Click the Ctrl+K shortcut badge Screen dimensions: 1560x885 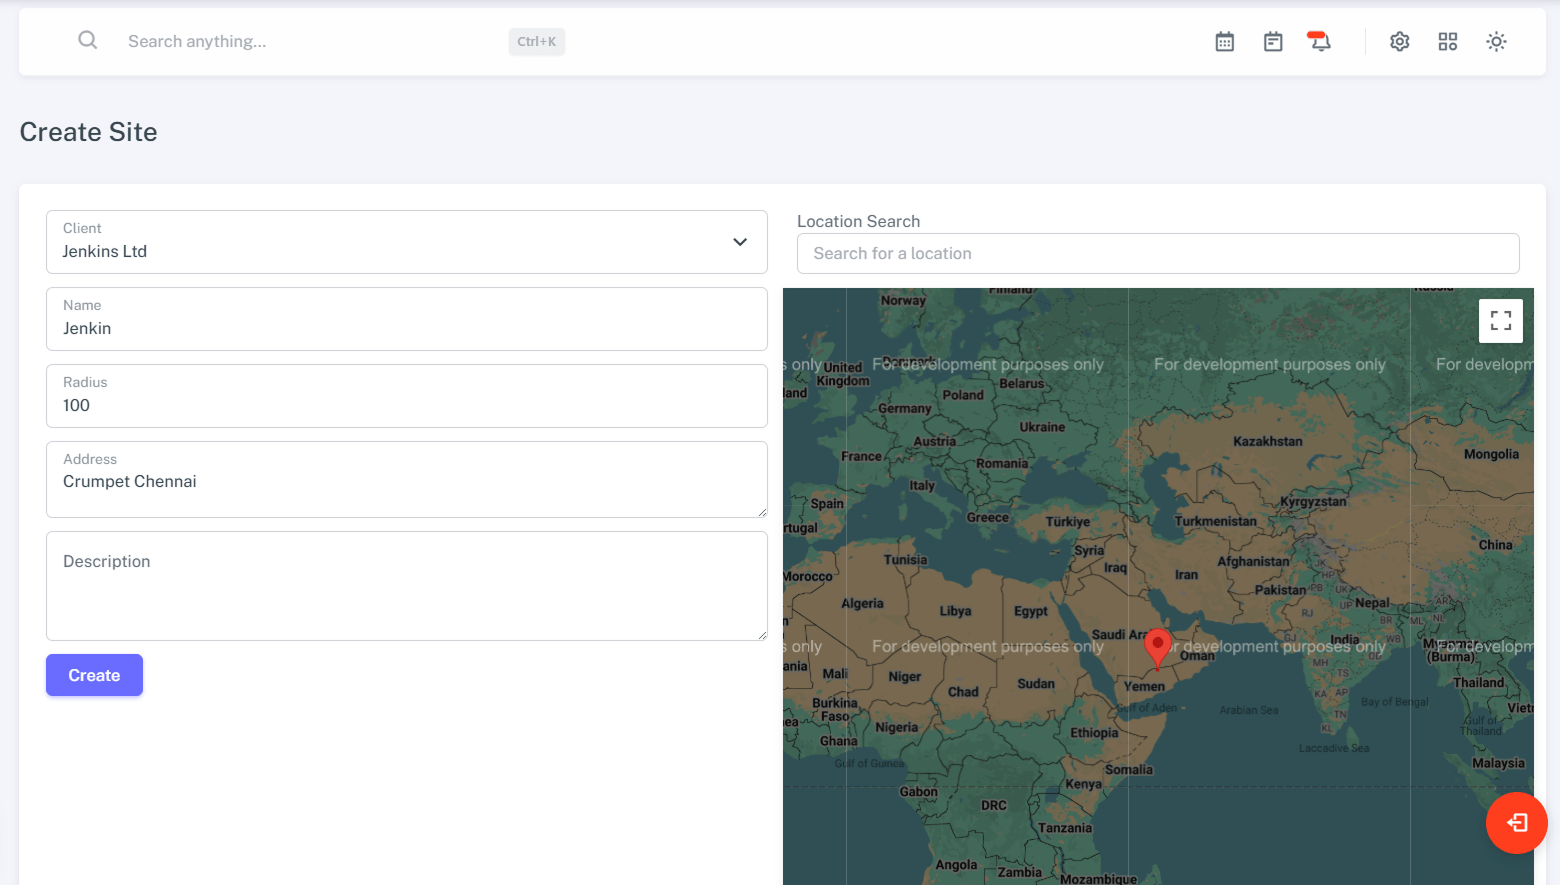pyautogui.click(x=536, y=42)
